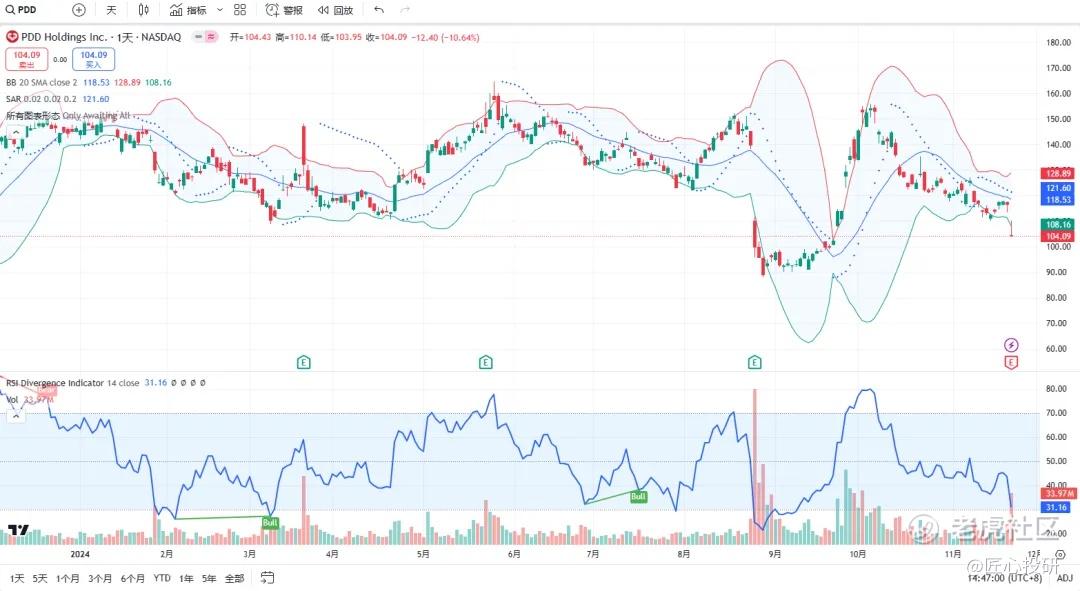Screen dimensions: 1080x591
Task: Select the 5天 time range
Action: pos(40,579)
